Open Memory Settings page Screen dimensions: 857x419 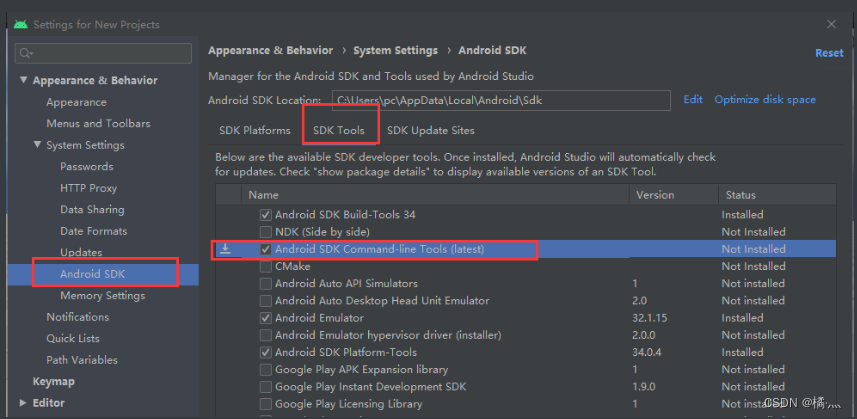pyautogui.click(x=103, y=296)
